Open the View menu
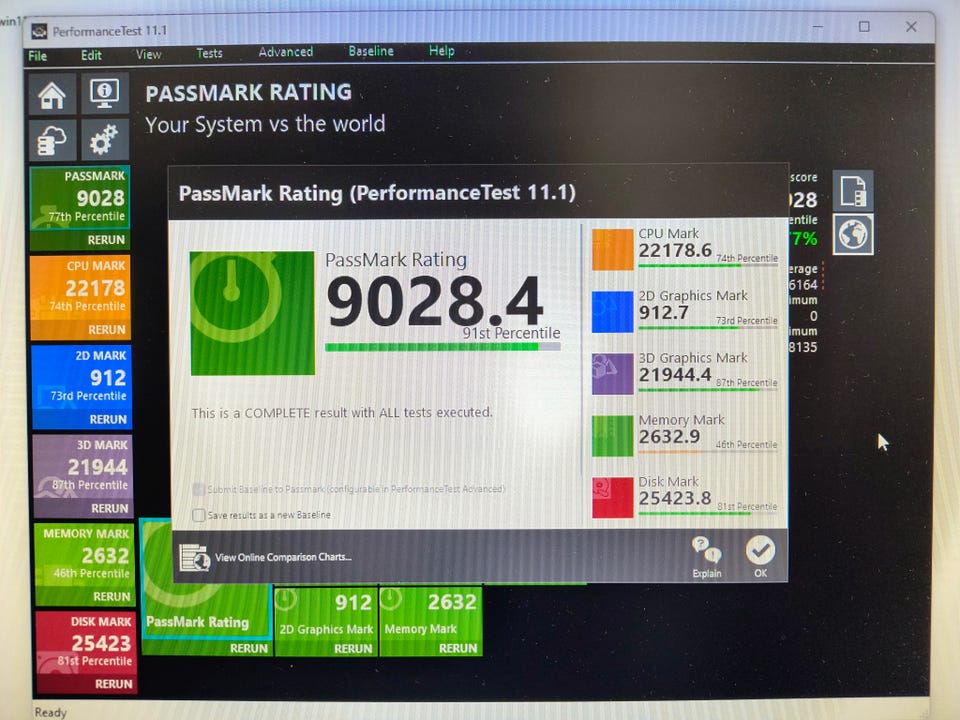Viewport: 960px width, 720px height. [x=149, y=54]
